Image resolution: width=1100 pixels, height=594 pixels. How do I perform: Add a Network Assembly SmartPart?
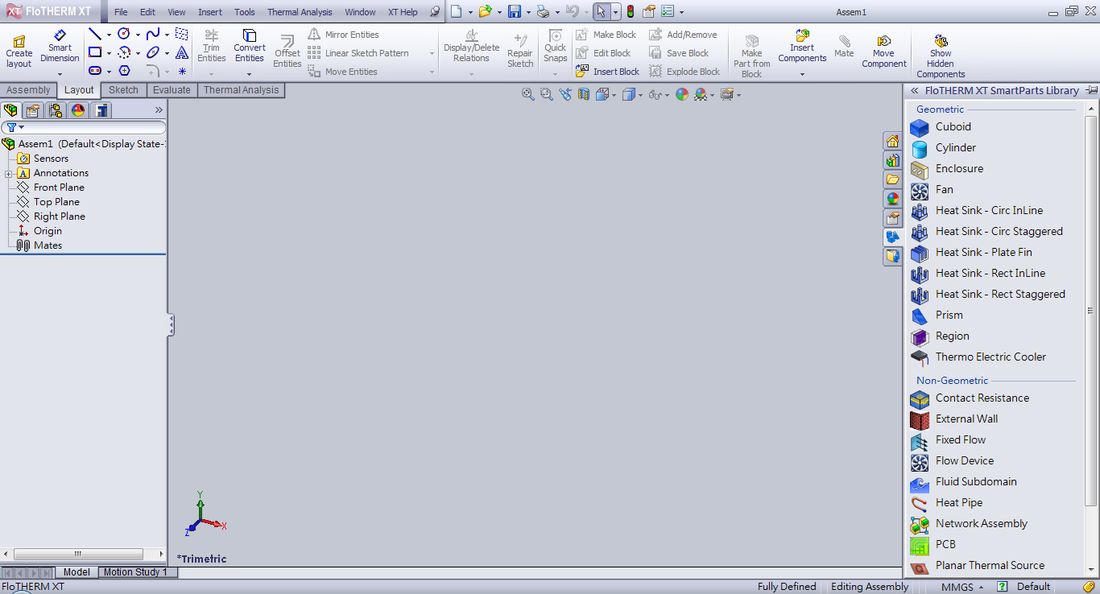969,524
